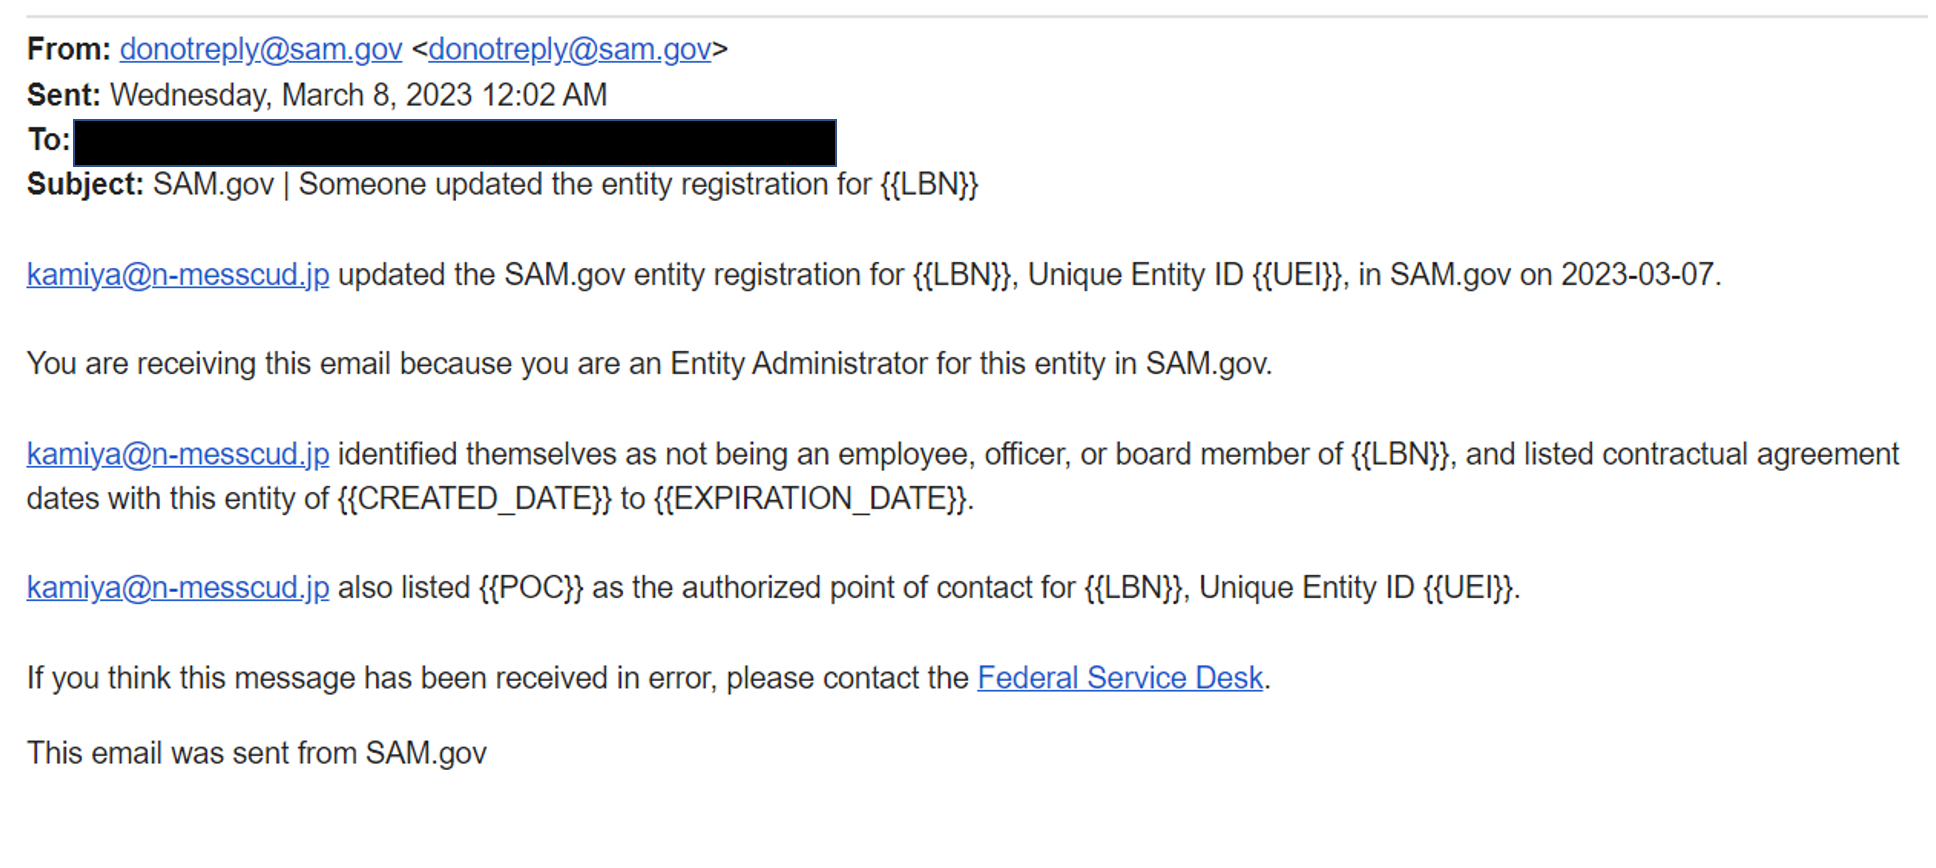Click the bold "Sent:" label
The width and height of the screenshot is (1936, 868).
[x=63, y=95]
